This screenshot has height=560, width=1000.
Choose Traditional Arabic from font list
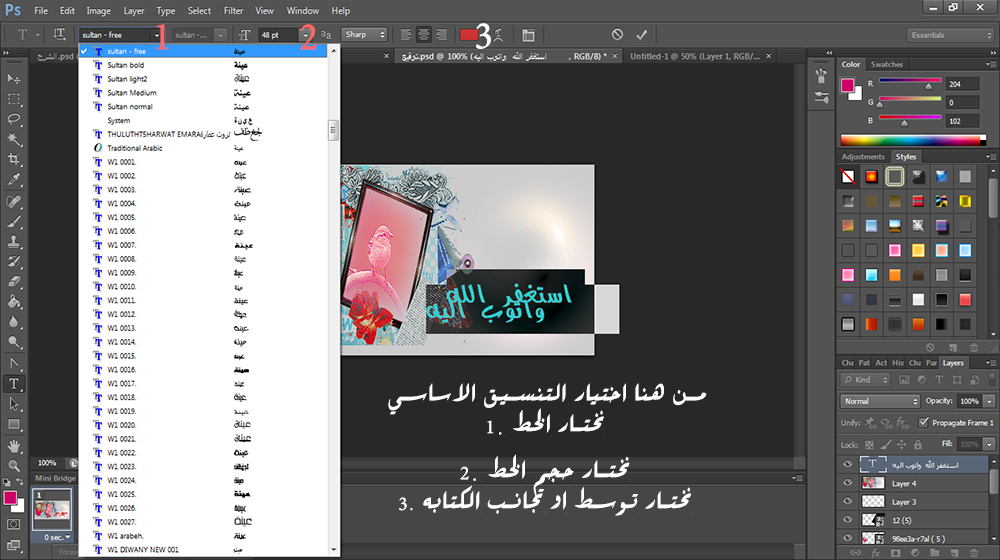click(x=135, y=148)
